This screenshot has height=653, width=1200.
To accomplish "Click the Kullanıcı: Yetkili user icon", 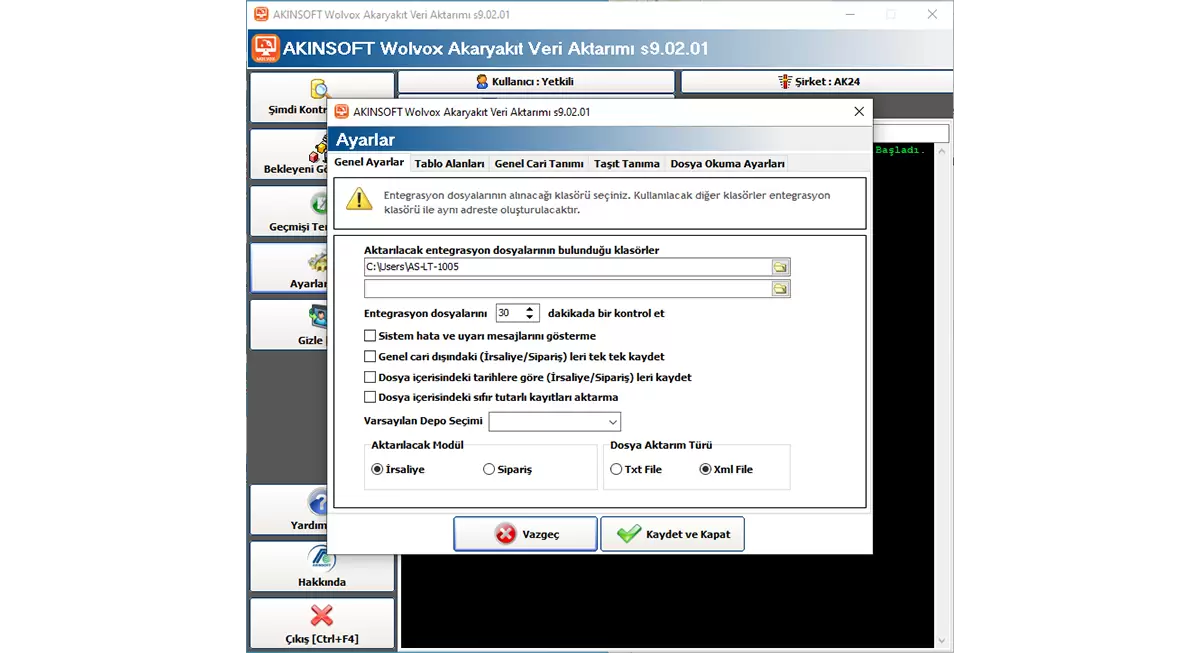I will tap(482, 82).
